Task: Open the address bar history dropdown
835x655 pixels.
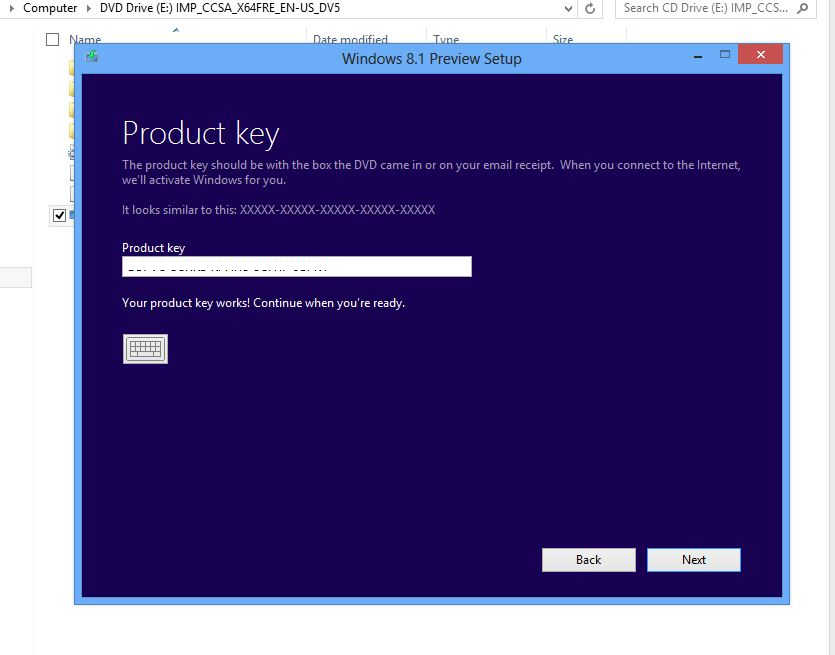Action: [568, 9]
